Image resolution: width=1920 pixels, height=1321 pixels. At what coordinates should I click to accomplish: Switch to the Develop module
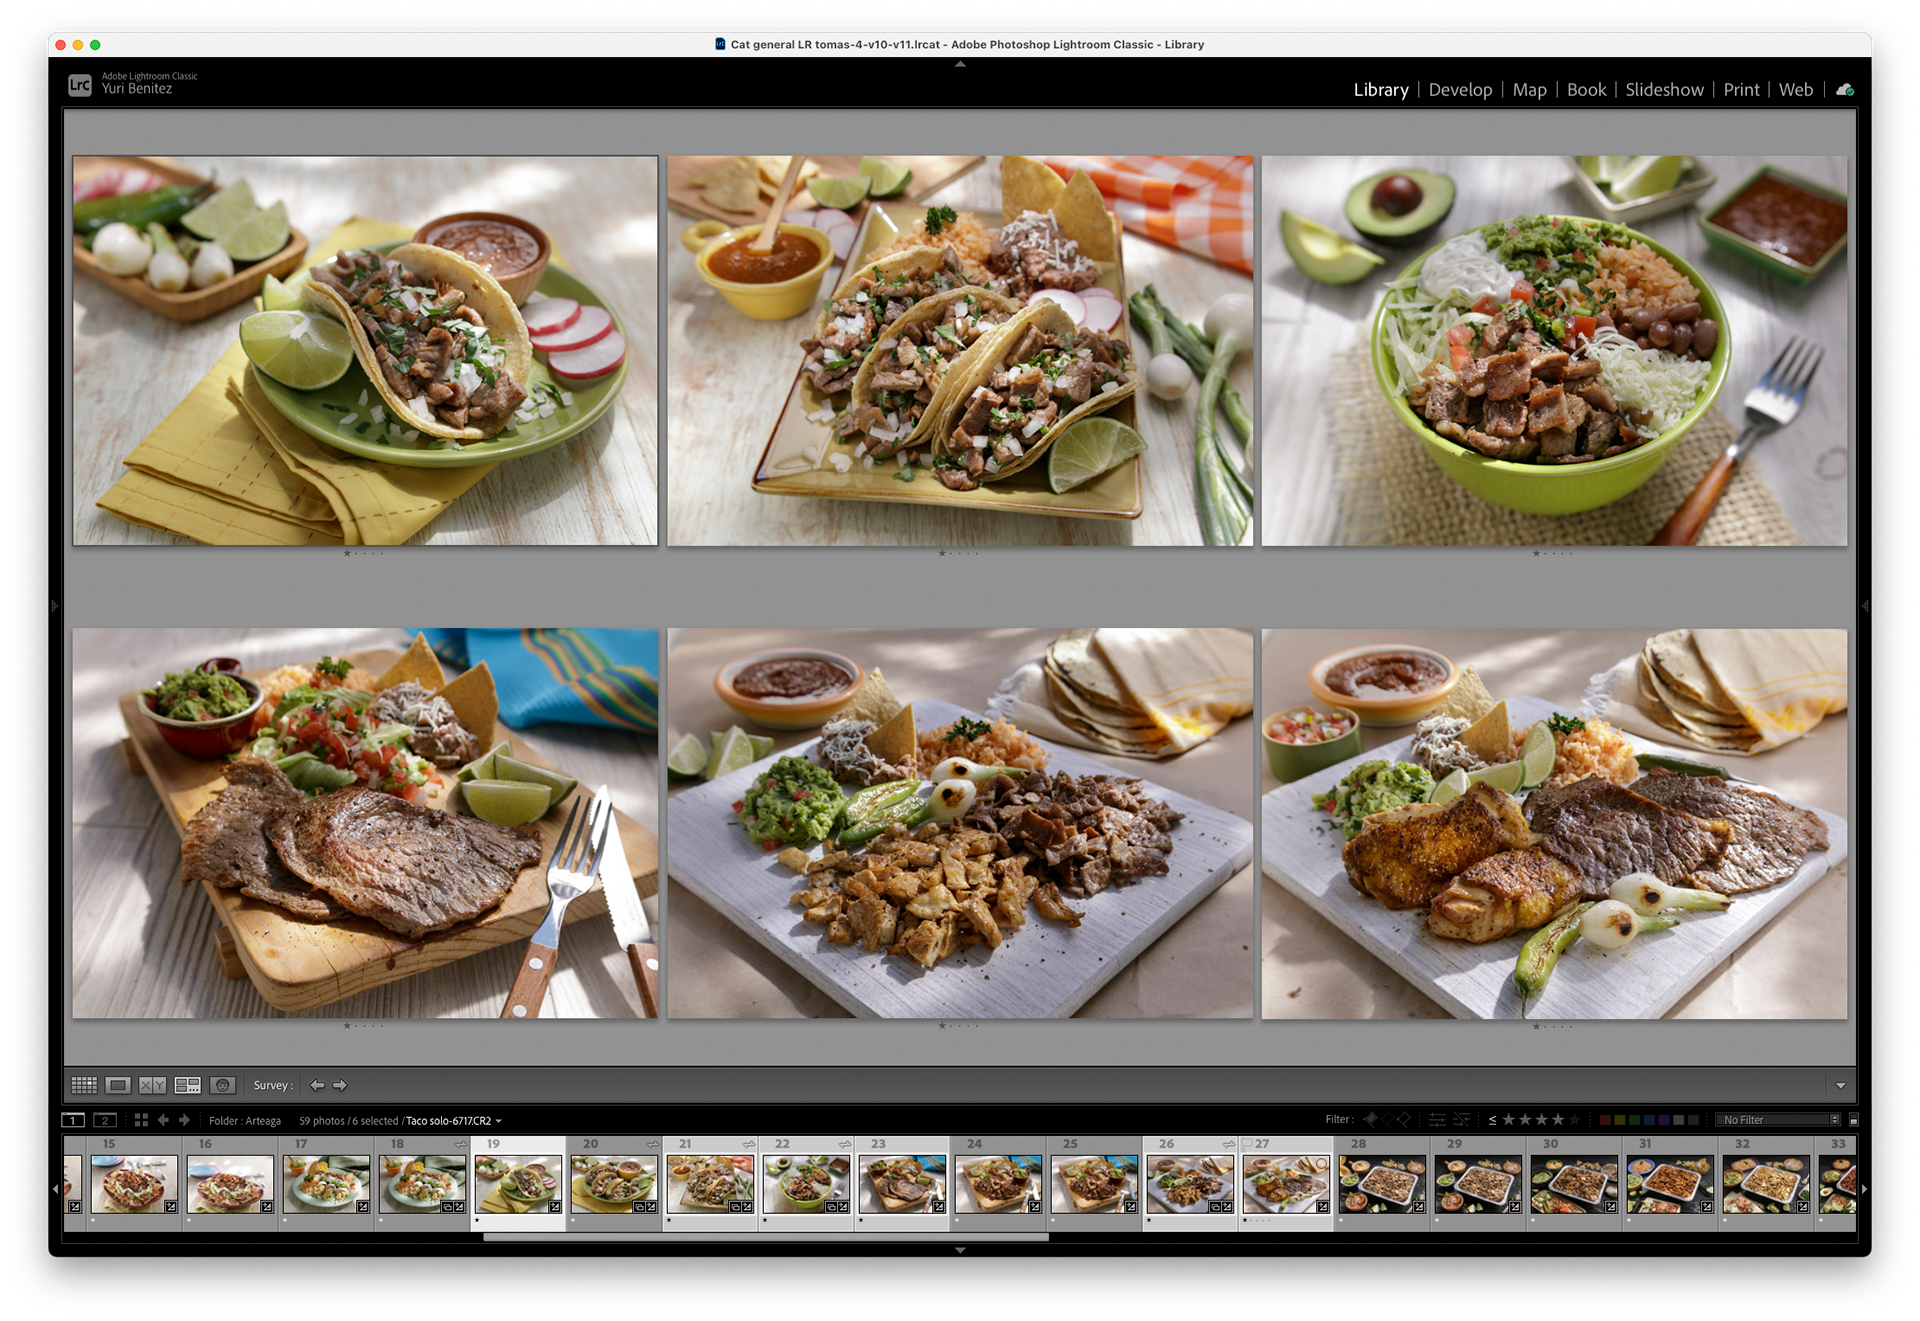click(1460, 90)
